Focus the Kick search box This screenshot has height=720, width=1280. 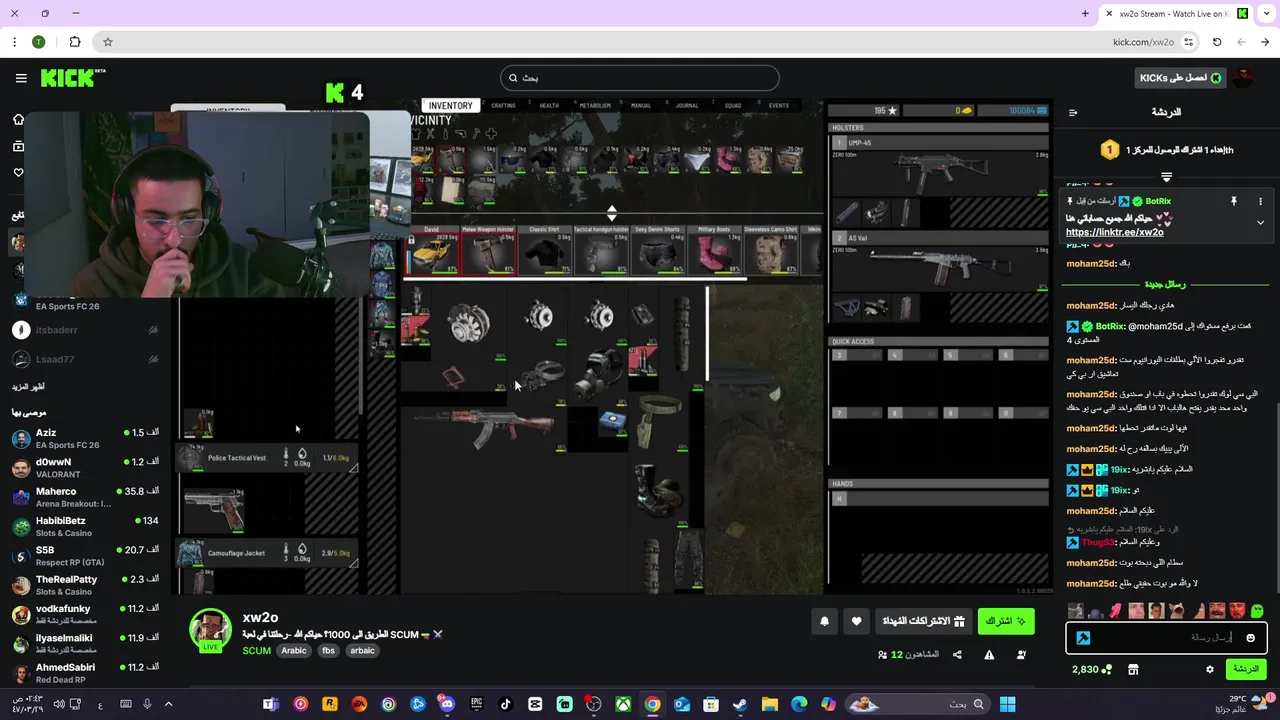click(640, 78)
